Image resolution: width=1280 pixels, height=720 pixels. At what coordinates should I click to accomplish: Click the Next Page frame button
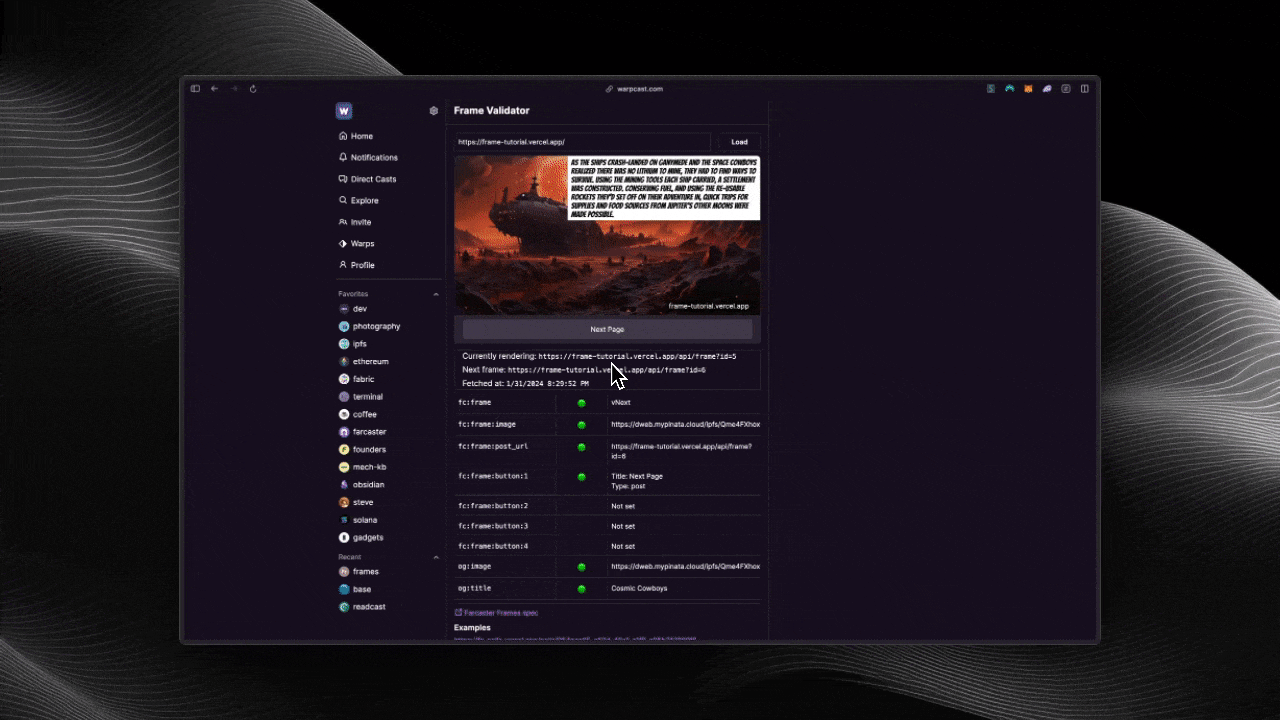coord(607,329)
